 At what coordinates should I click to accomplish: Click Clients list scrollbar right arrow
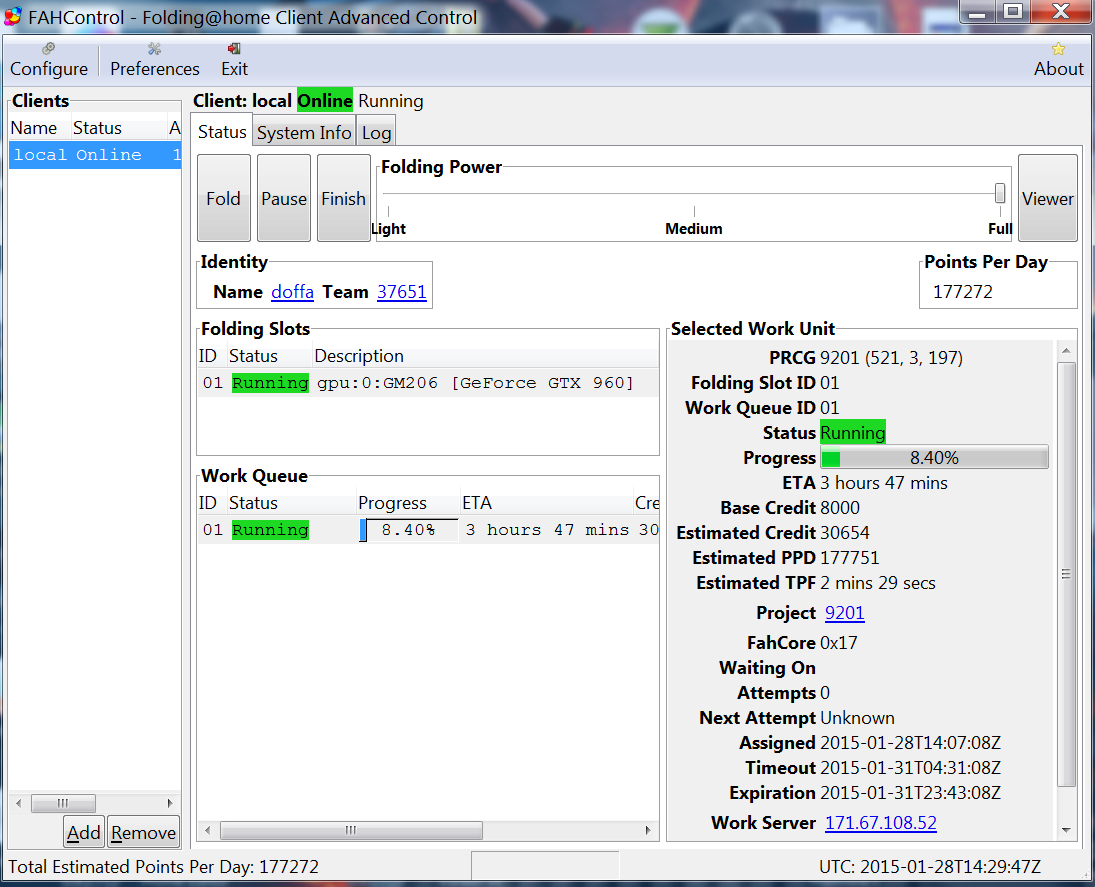coord(170,802)
